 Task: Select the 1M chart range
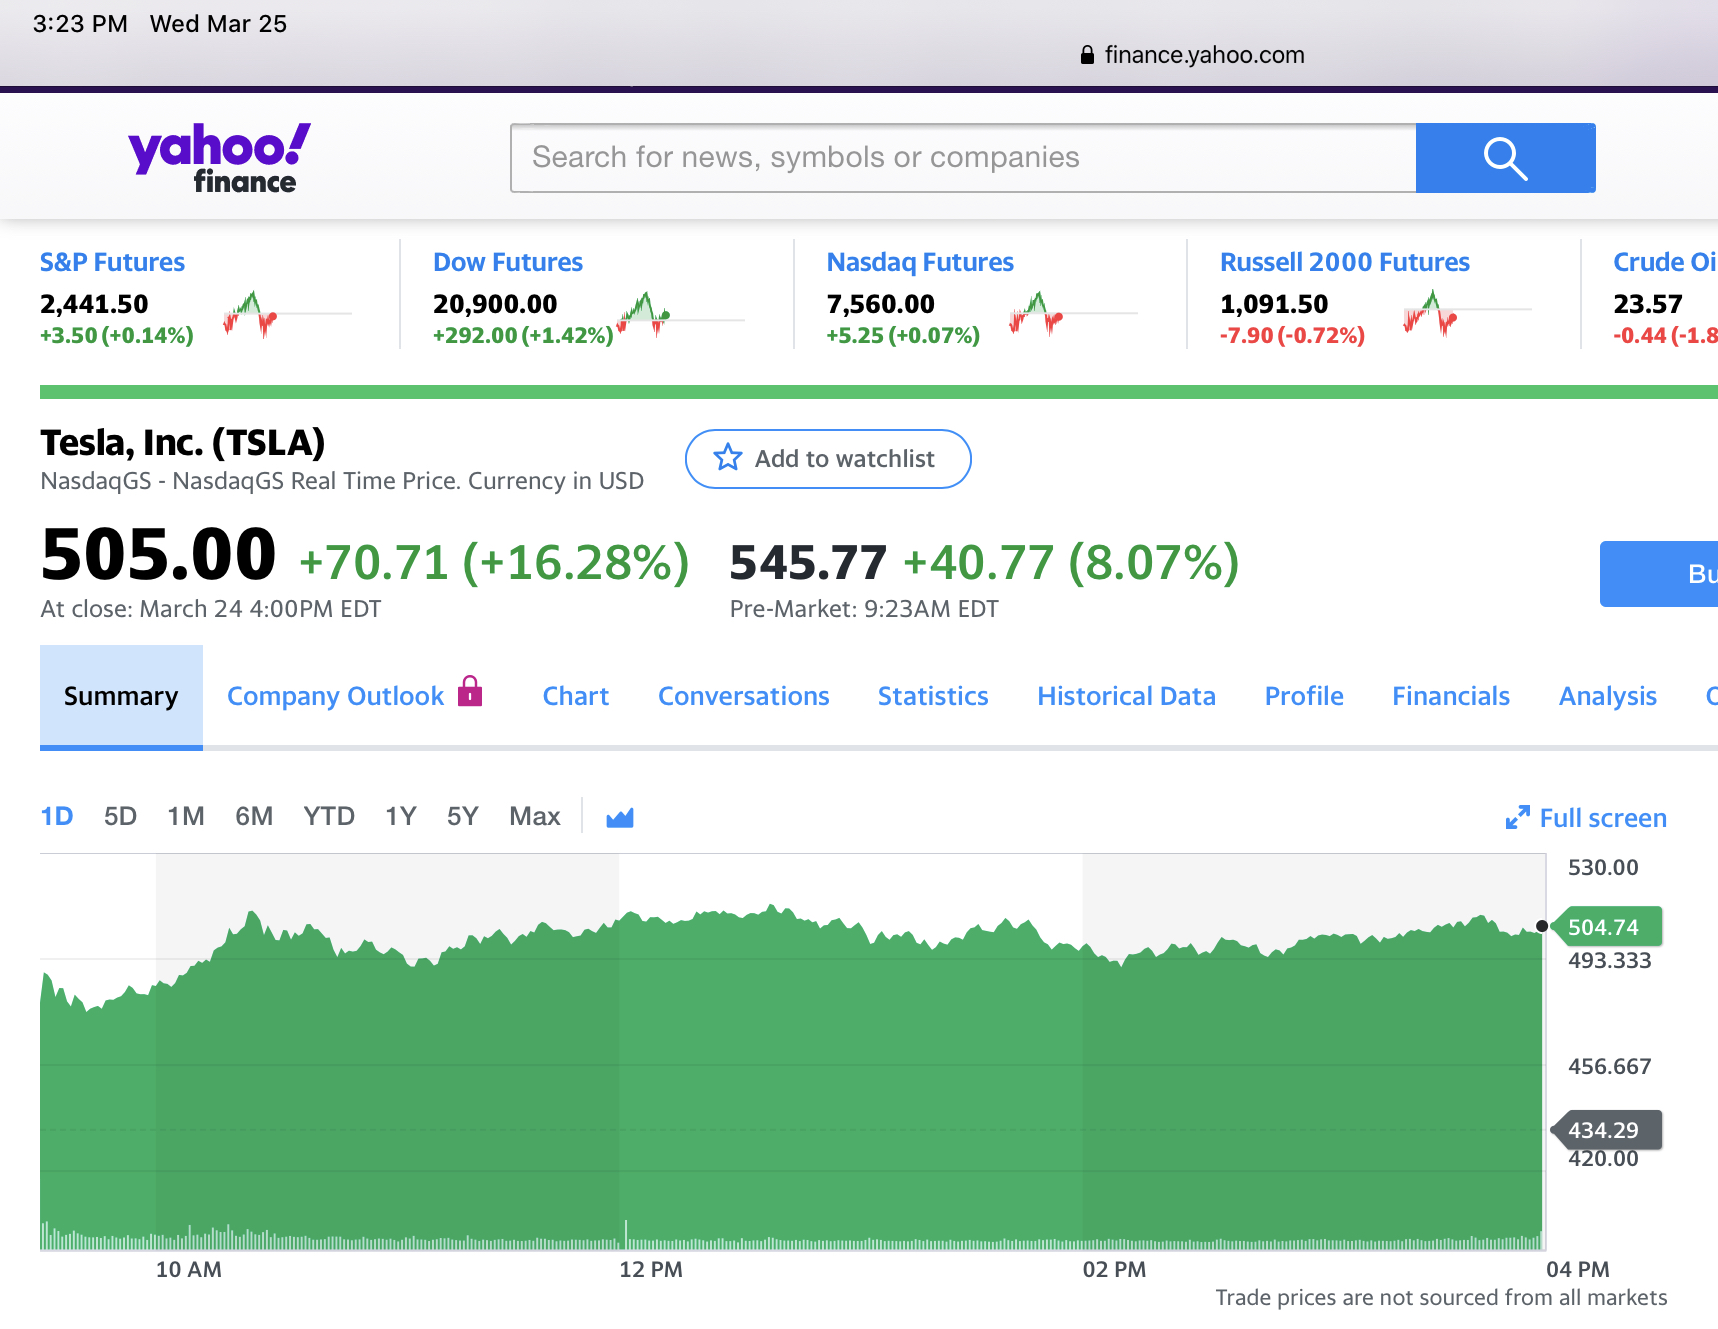point(186,817)
